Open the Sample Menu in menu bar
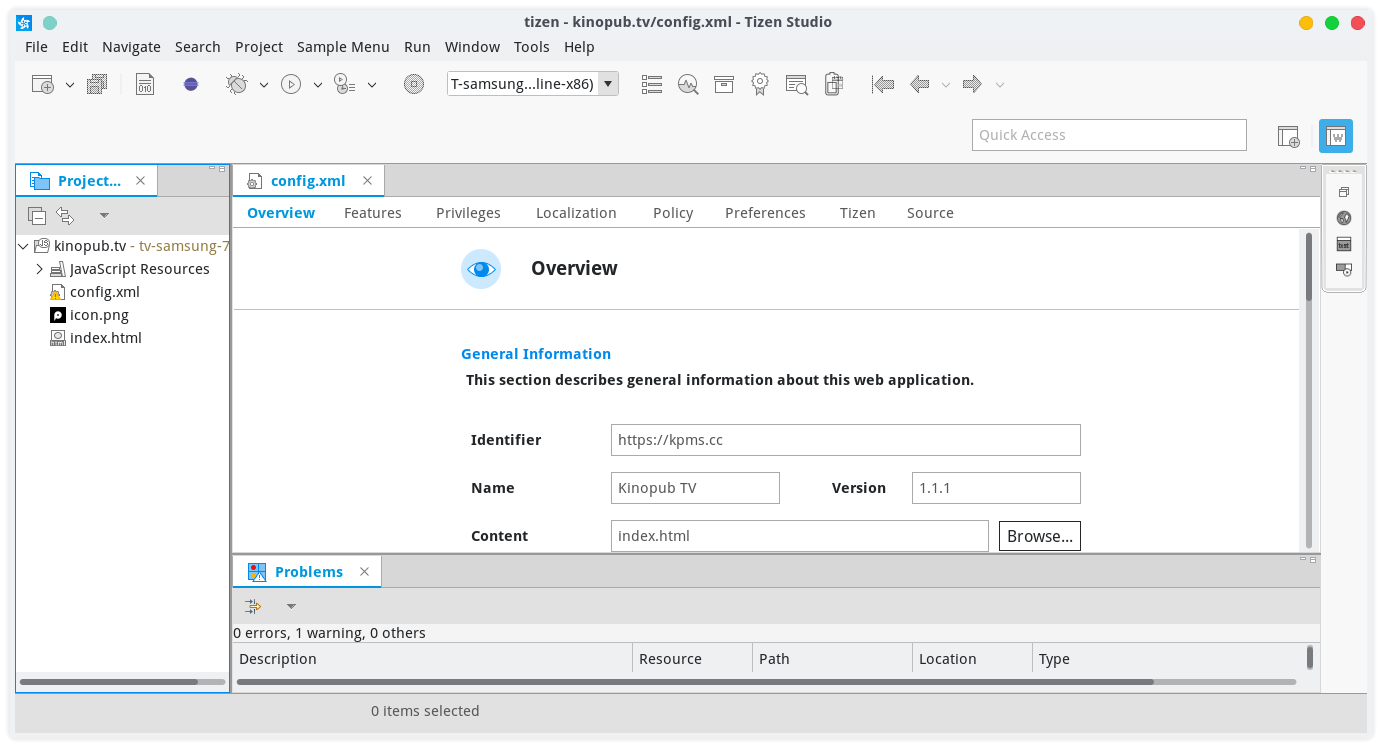The image size is (1382, 748). click(x=343, y=47)
